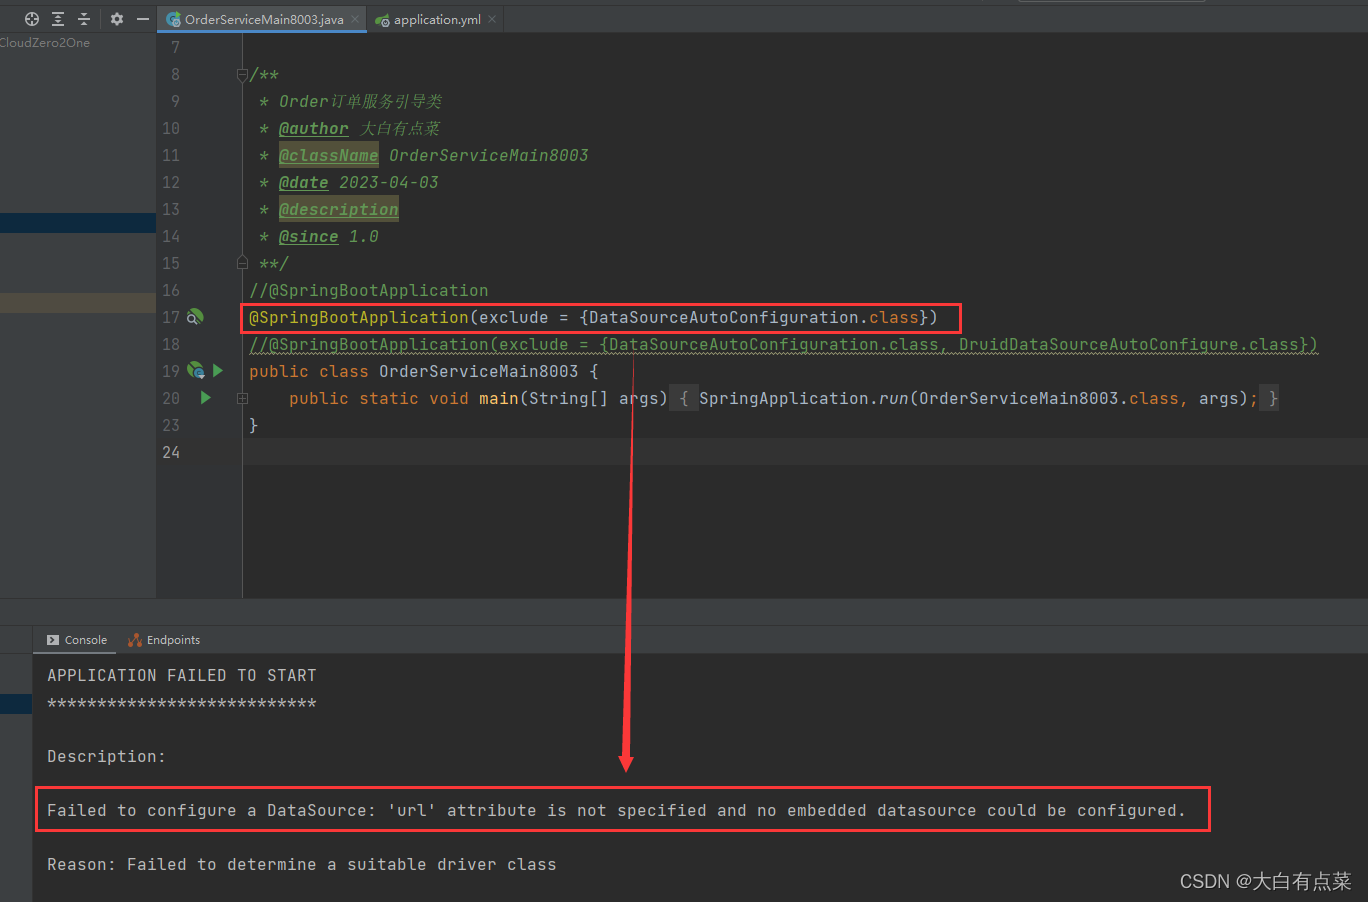Close the OrderServiceMain8003.java tab
The width and height of the screenshot is (1368, 902).
click(355, 19)
